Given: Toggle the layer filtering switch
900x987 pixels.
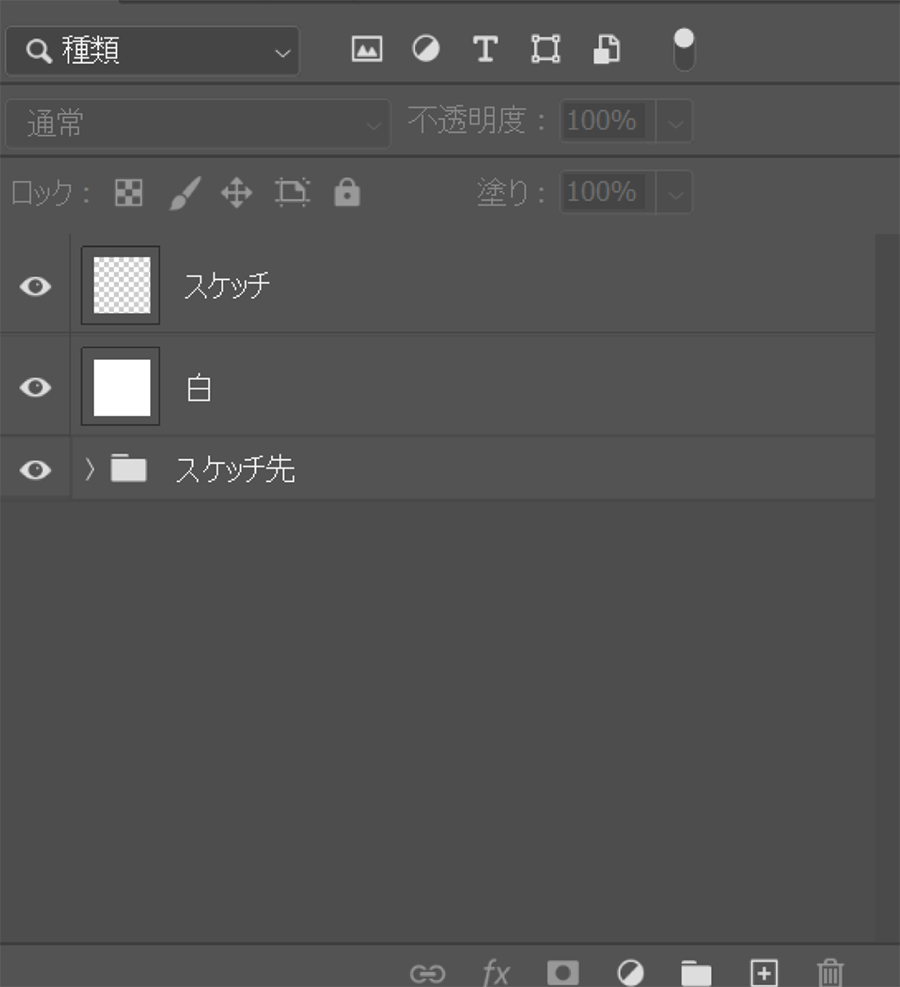Looking at the screenshot, I should [x=684, y=50].
